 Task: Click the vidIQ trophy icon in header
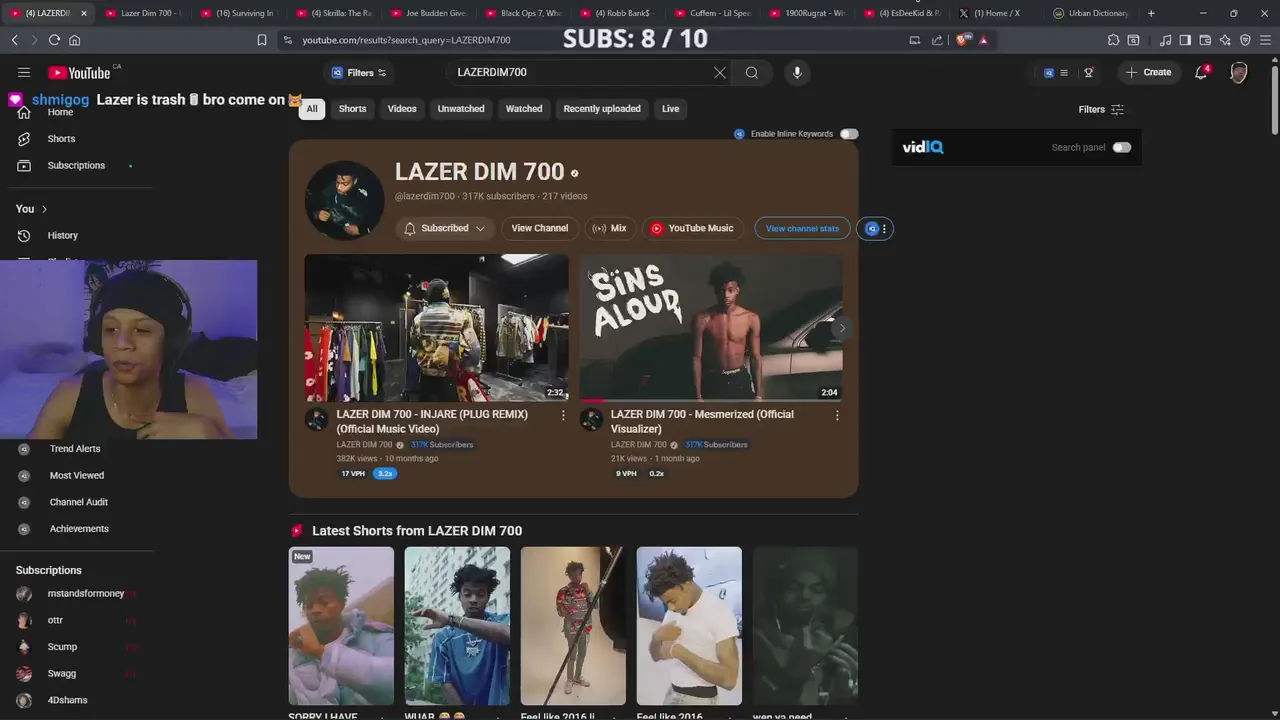(x=1089, y=72)
